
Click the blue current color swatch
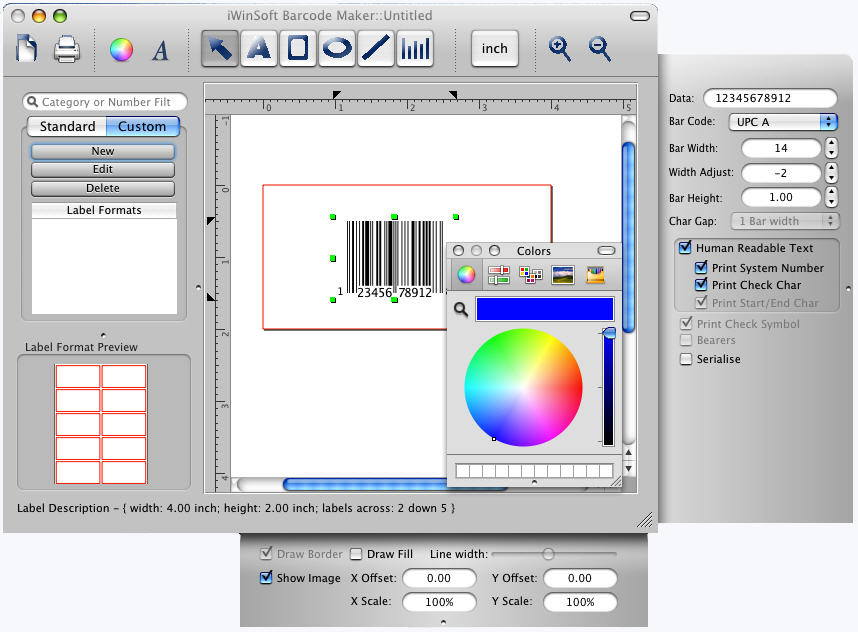pos(544,309)
